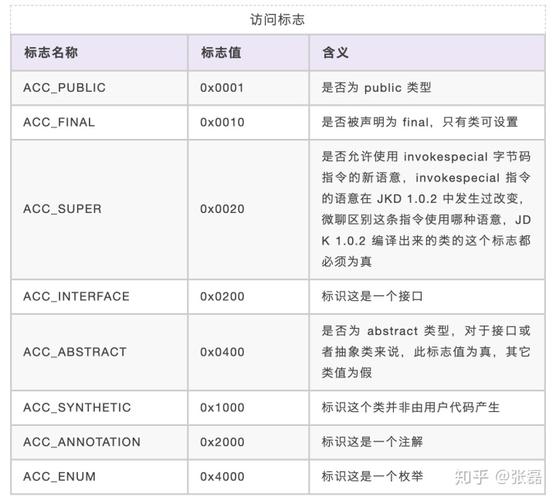Click the value 0x0001
Viewport: 556px width, 500px height.
click(x=222, y=88)
